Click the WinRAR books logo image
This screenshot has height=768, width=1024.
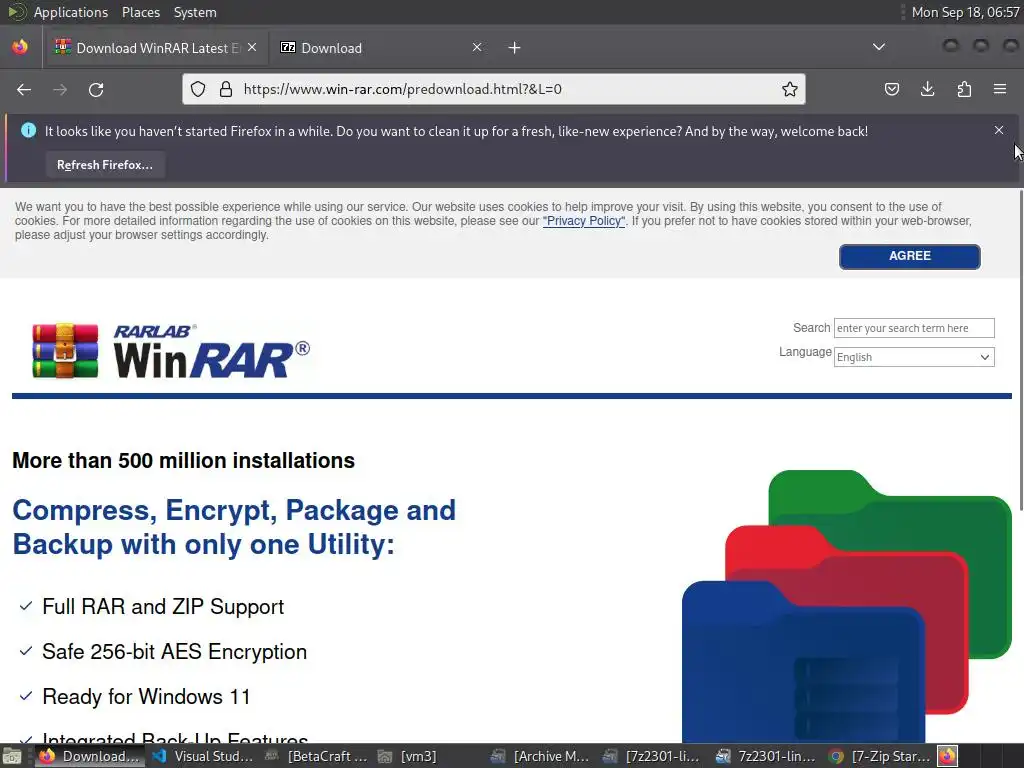pos(65,351)
